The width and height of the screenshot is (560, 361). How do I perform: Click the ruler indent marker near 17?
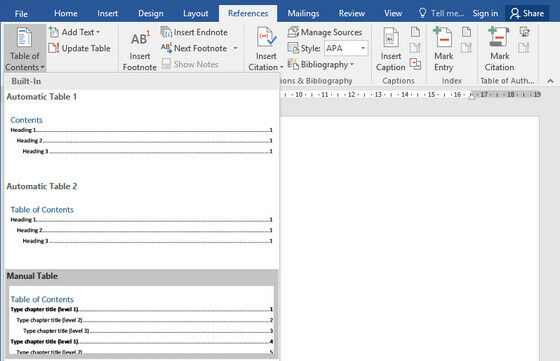pyautogui.click(x=472, y=96)
